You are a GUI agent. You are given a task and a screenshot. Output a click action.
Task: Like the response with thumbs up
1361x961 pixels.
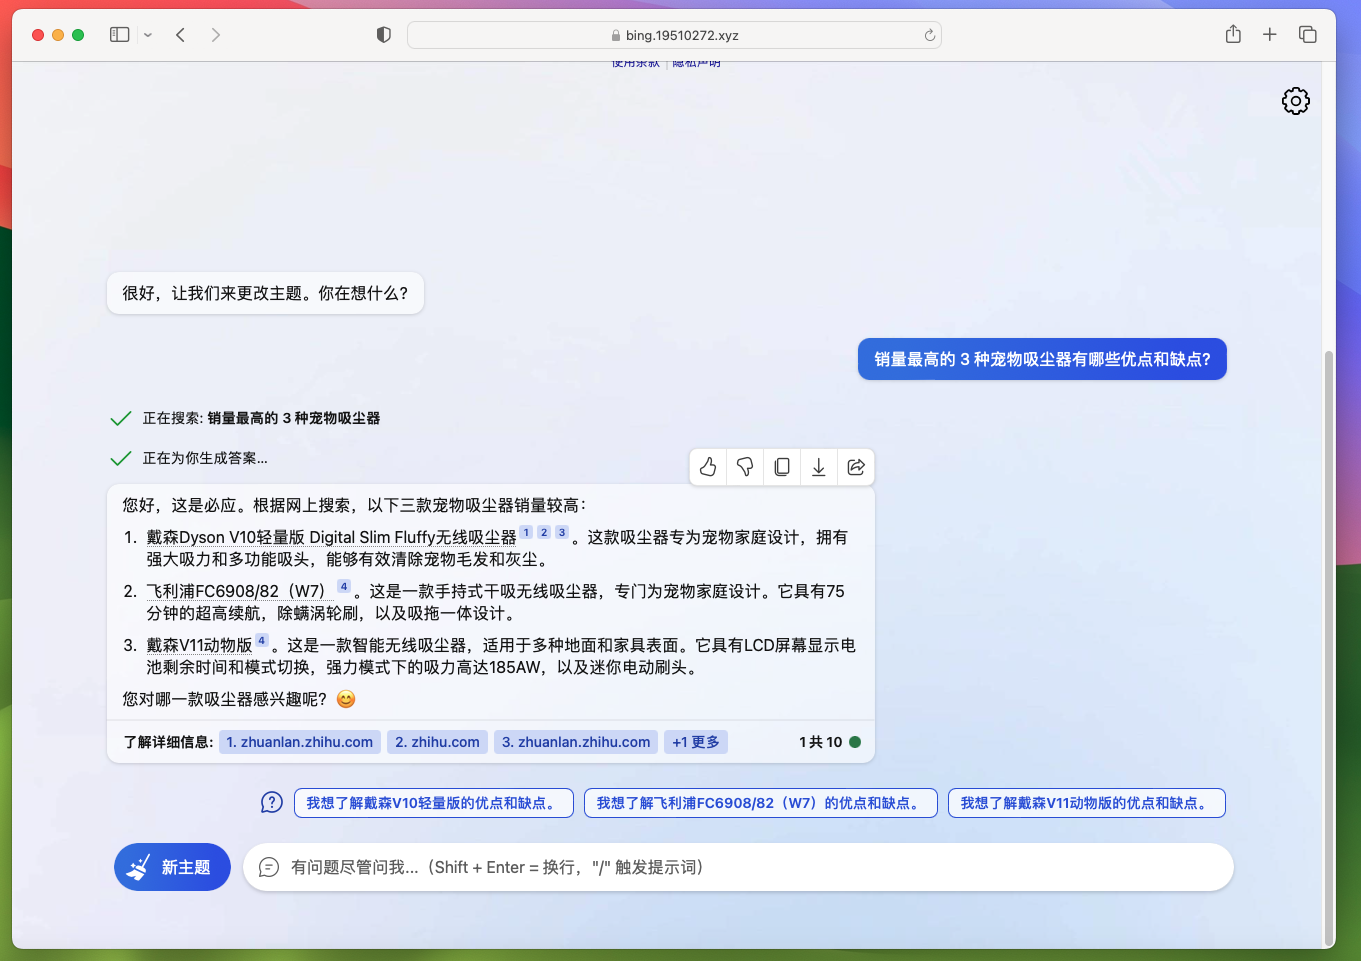point(708,467)
